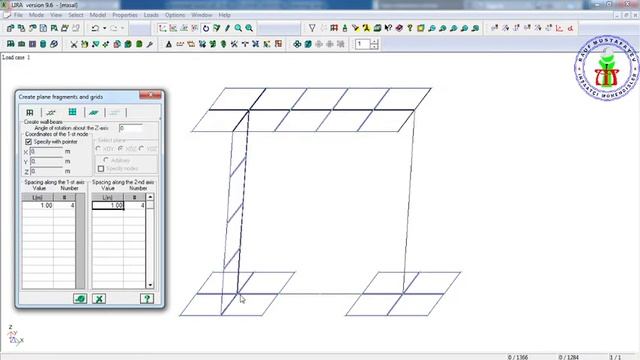This screenshot has width=640, height=360.
Task: Select the second tab icon in dialog
Action: coord(51,112)
